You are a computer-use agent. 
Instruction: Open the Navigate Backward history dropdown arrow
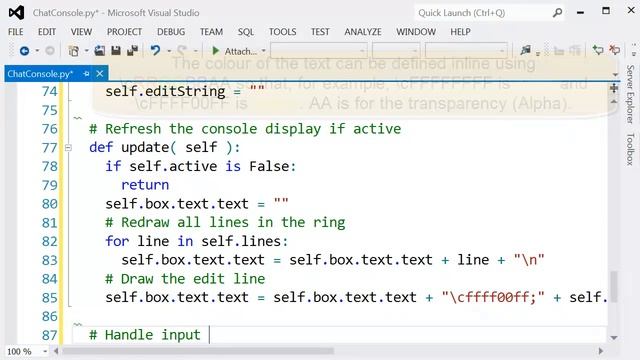coord(37,51)
